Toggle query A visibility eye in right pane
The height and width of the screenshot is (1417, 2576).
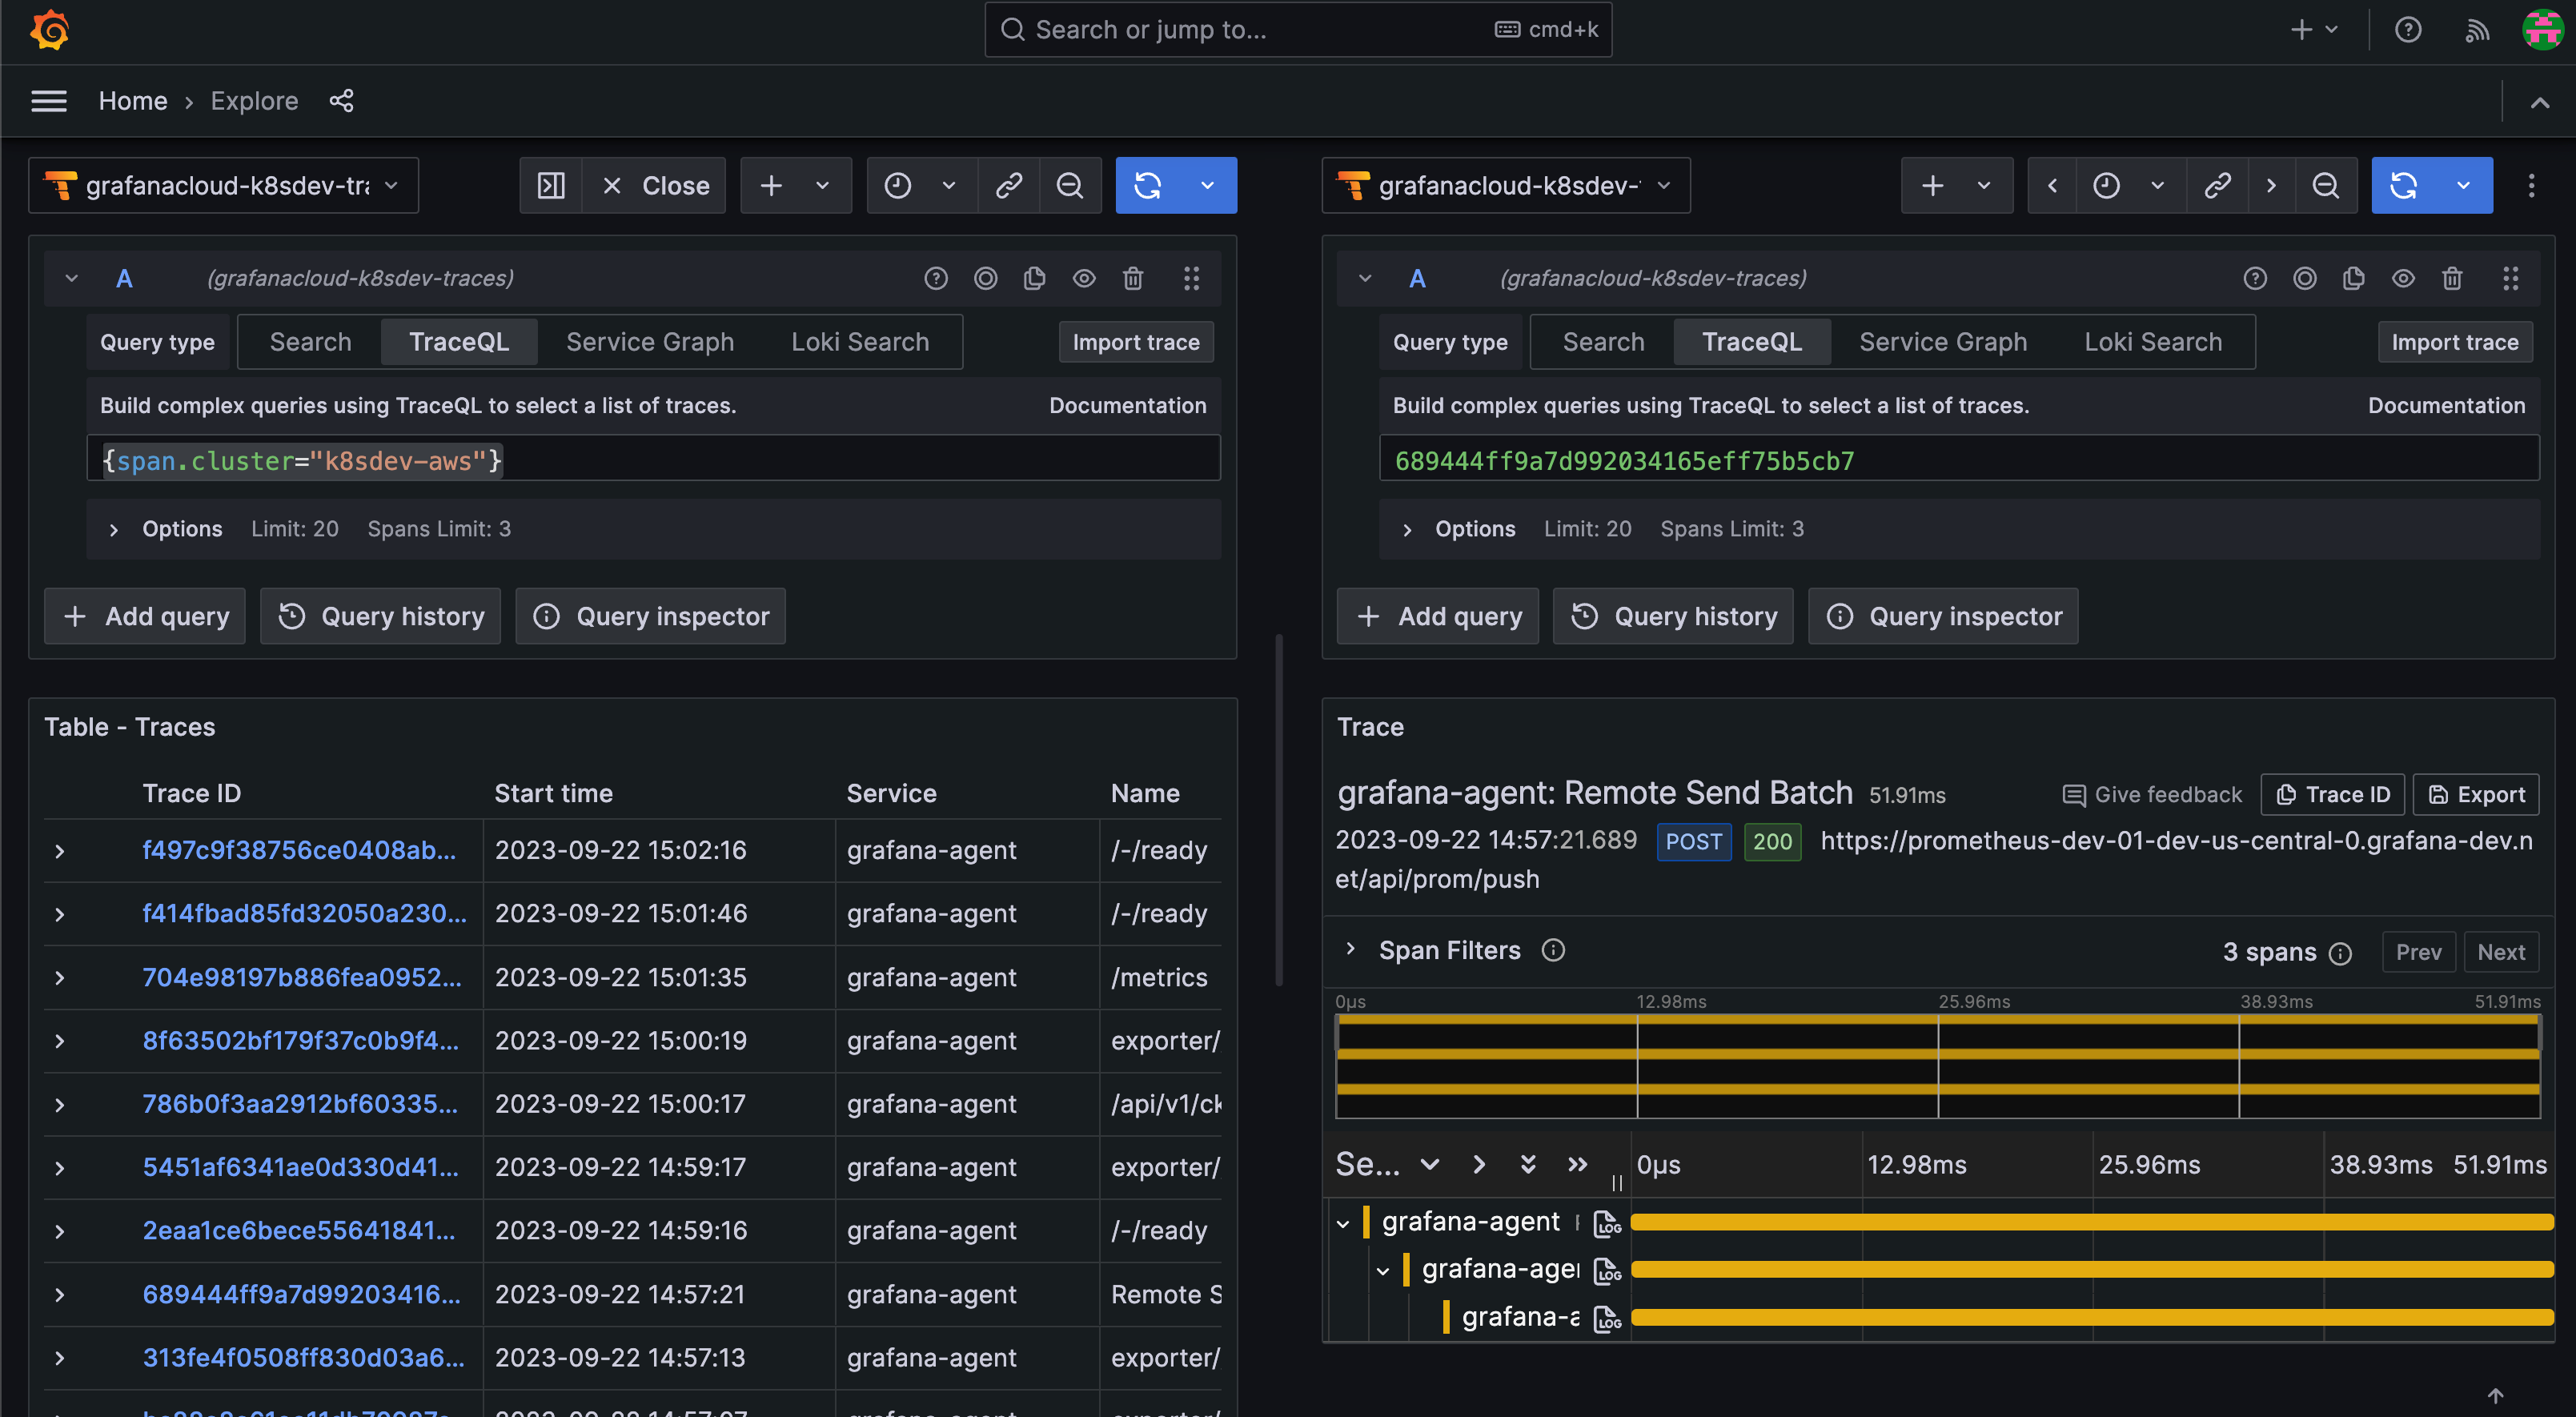[x=2402, y=279]
